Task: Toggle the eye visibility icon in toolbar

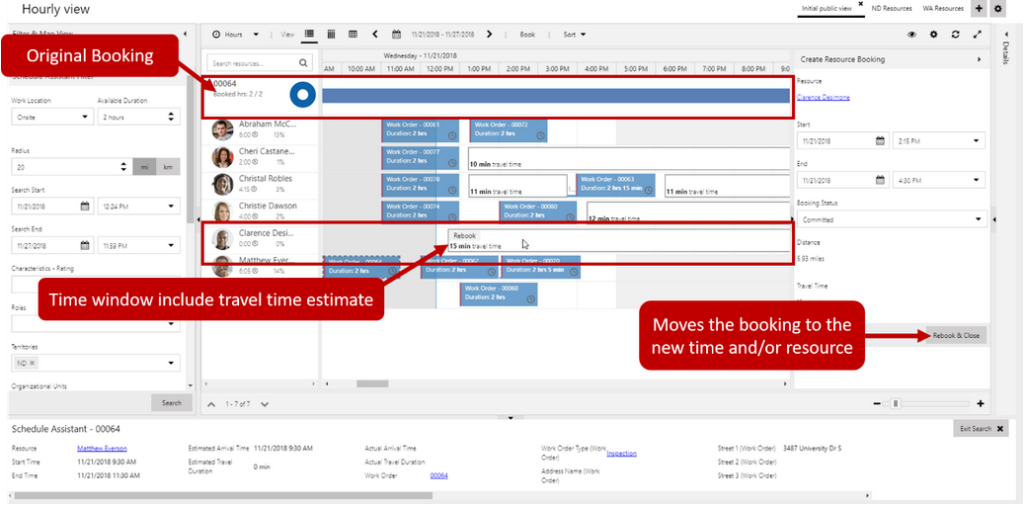Action: coord(912,35)
